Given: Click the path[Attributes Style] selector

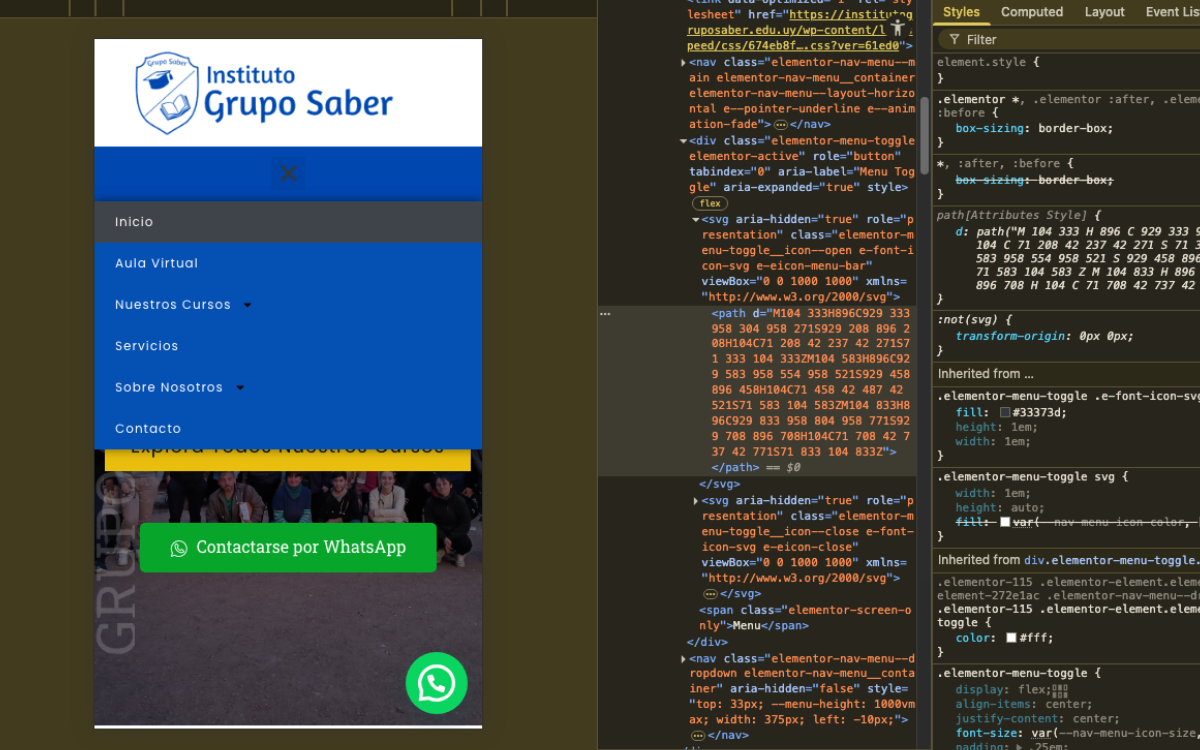Looking at the screenshot, I should click(1011, 215).
